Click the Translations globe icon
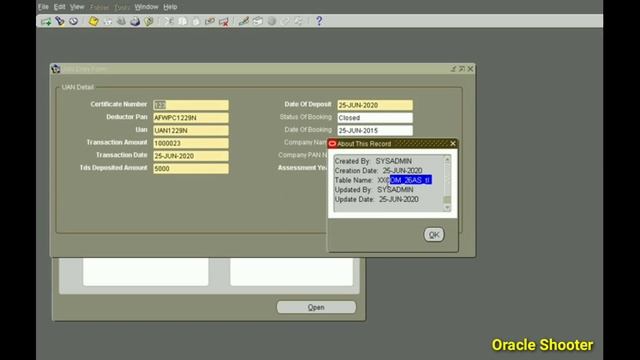The height and width of the screenshot is (360, 640). (271, 21)
